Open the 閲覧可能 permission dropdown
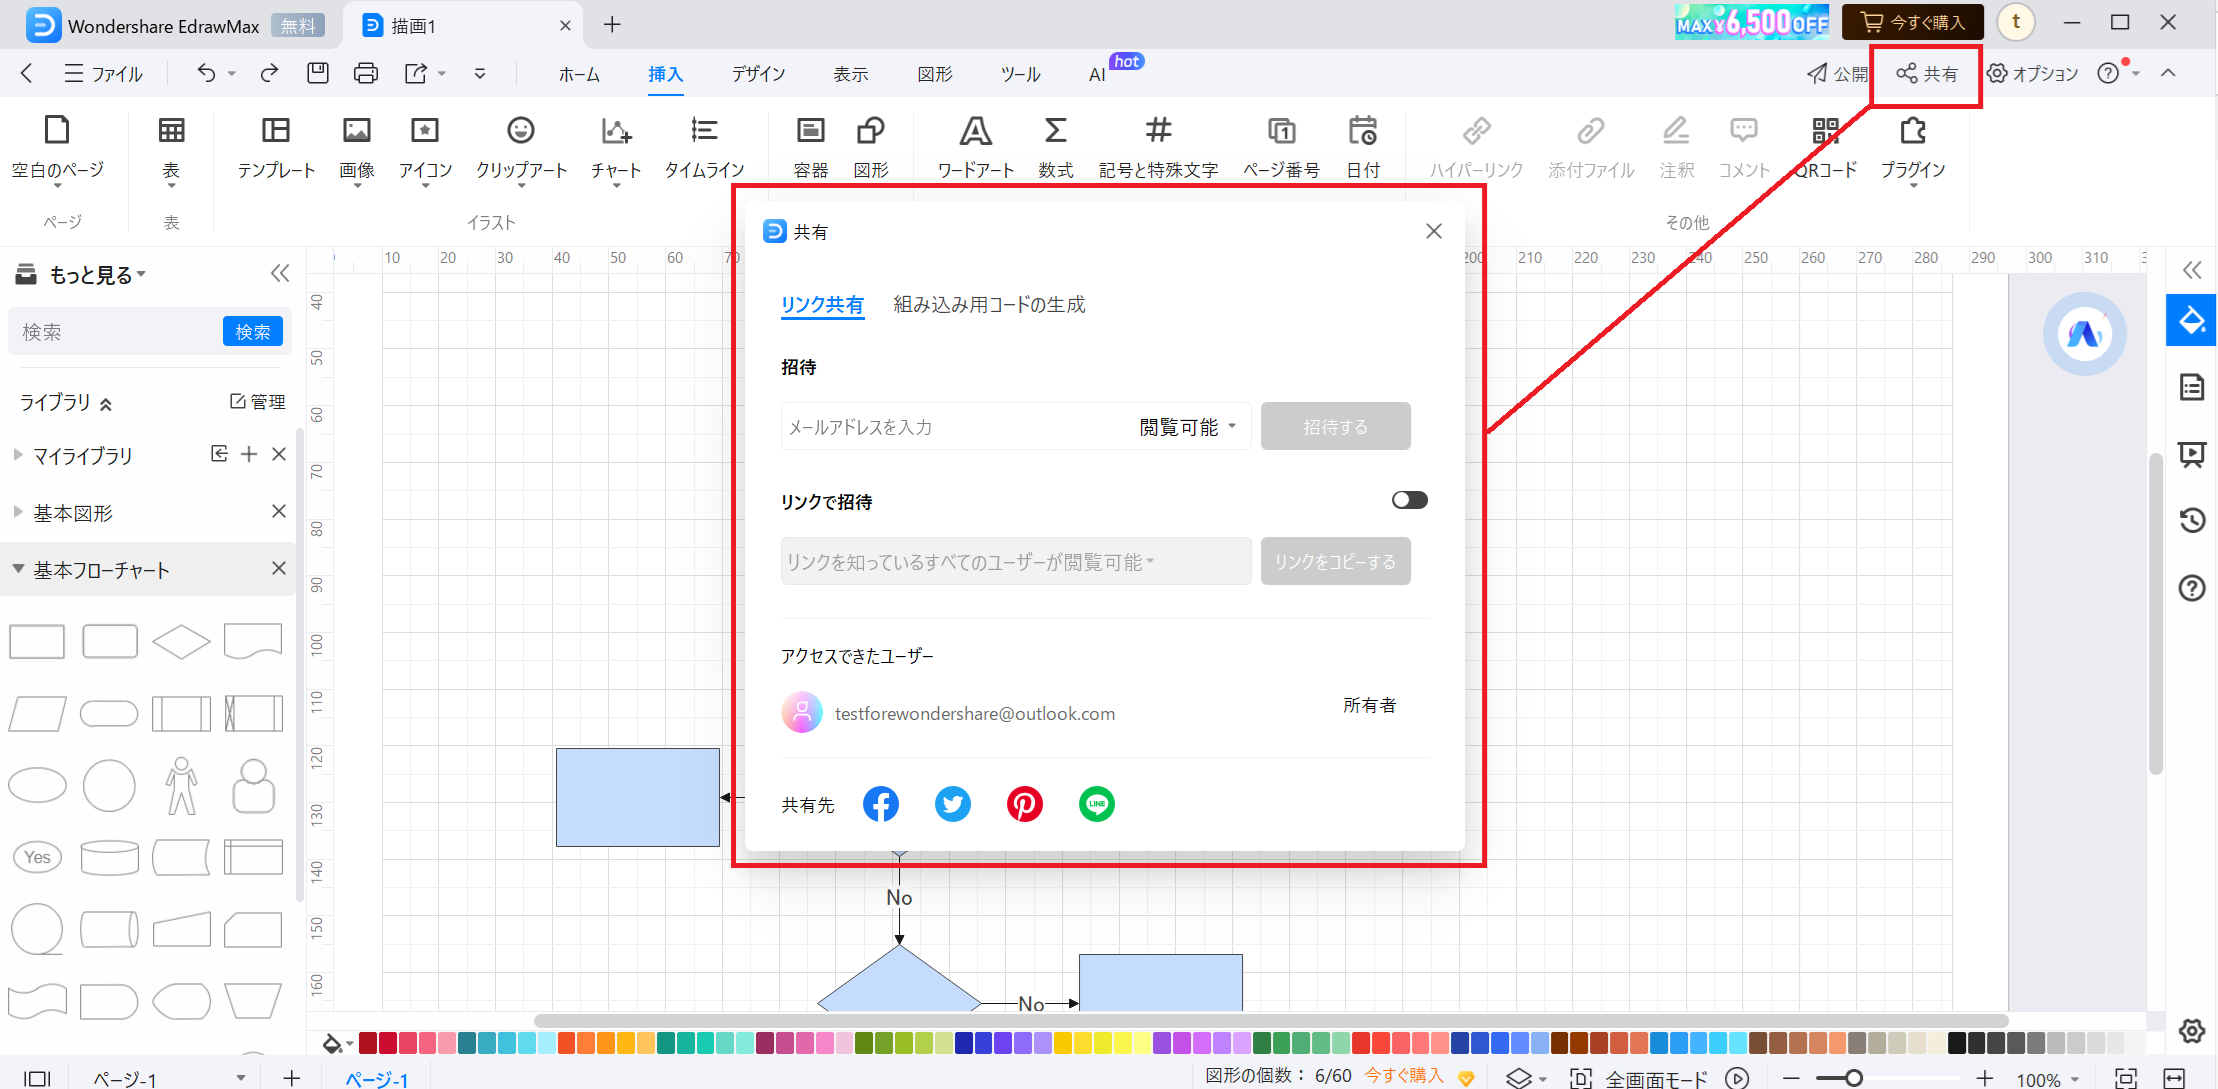2218x1089 pixels. 1188,427
